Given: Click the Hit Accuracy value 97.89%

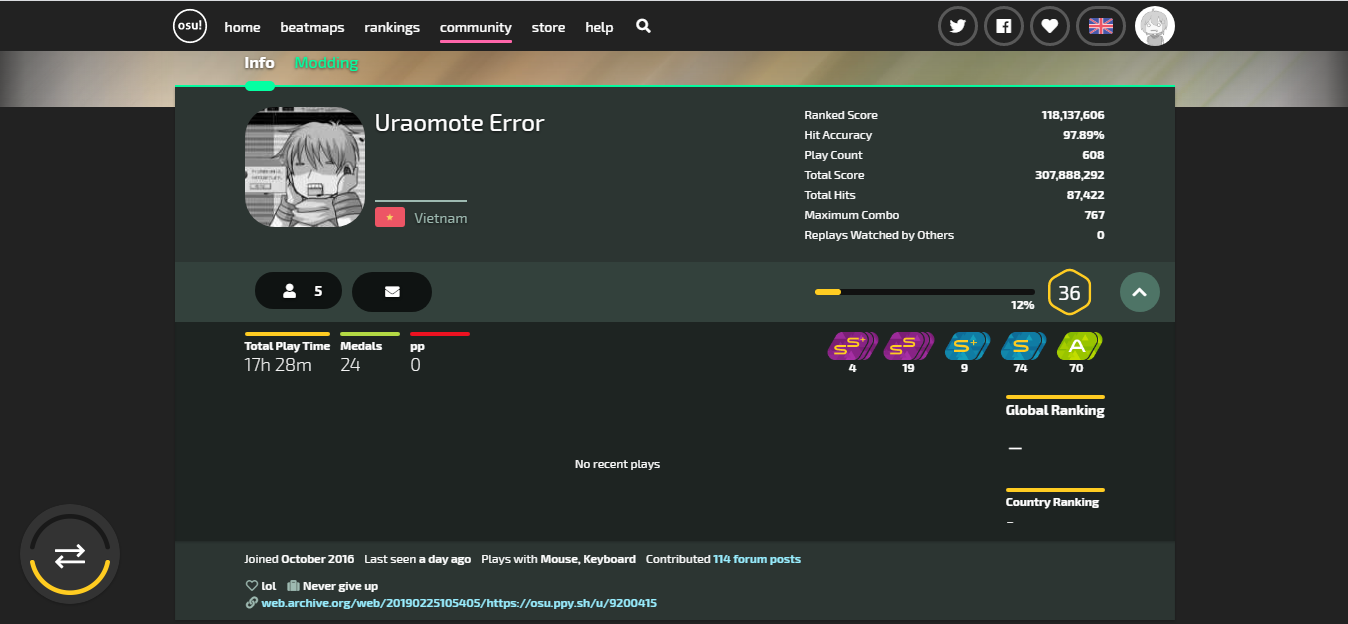Looking at the screenshot, I should (1084, 135).
